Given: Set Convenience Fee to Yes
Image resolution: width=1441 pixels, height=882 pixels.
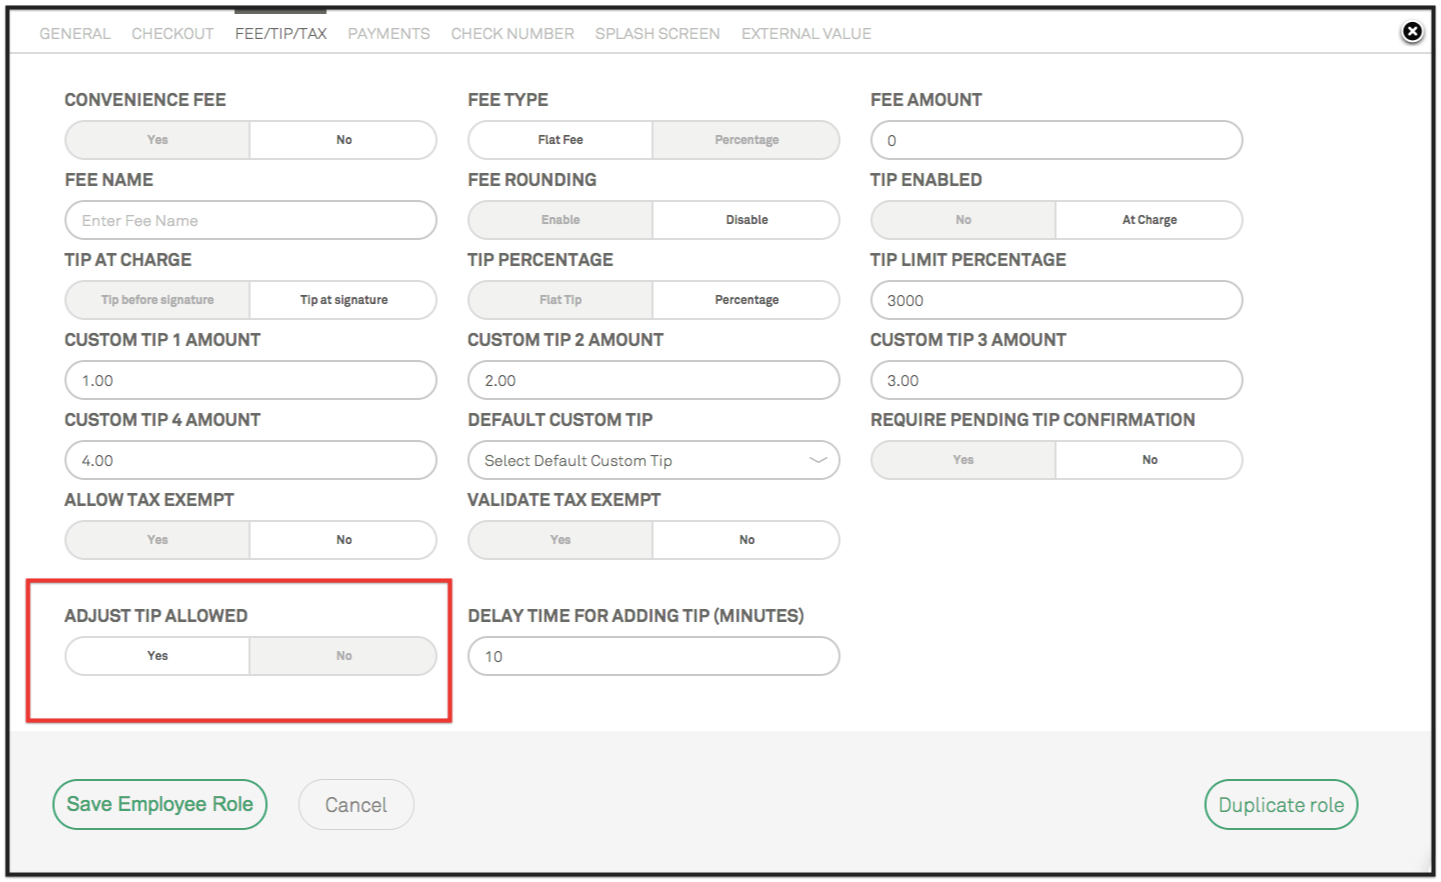Looking at the screenshot, I should [x=158, y=140].
